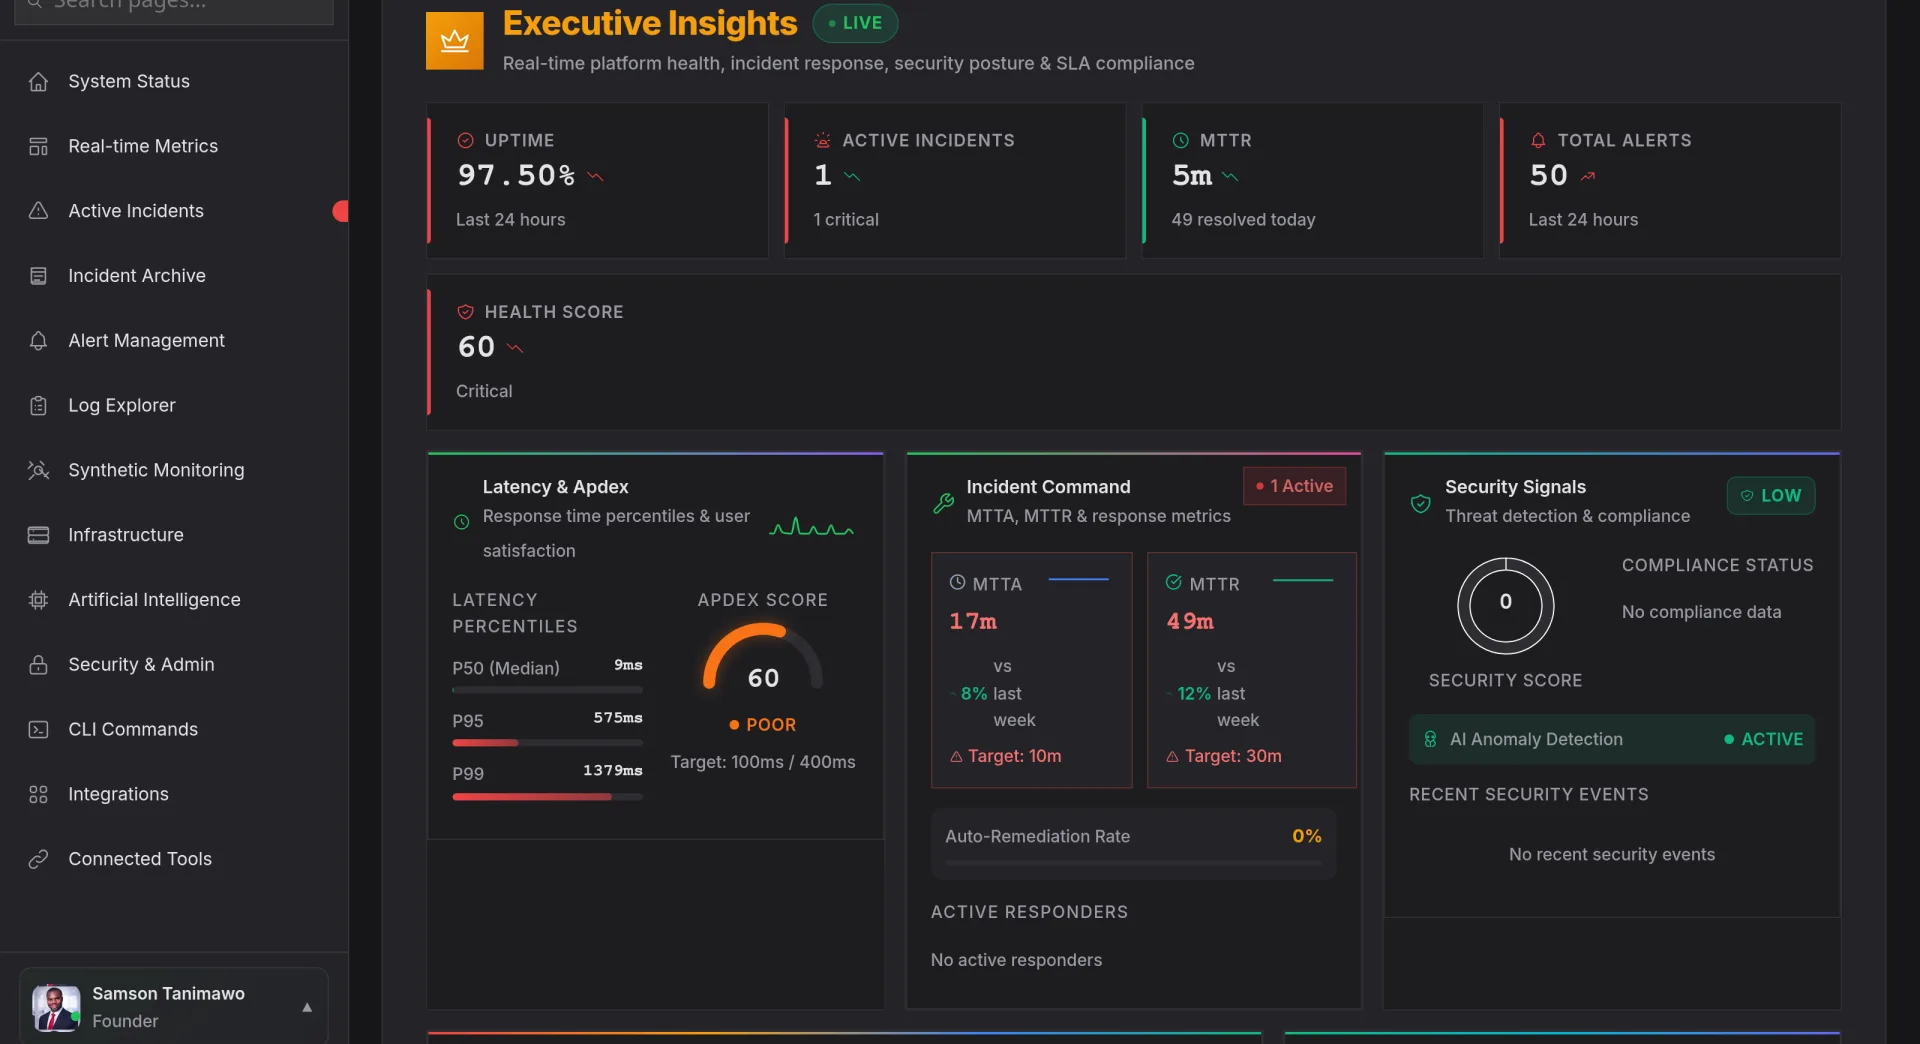
Task: Click the Auto-Remediation Rate bar
Action: pyautogui.click(x=1133, y=862)
